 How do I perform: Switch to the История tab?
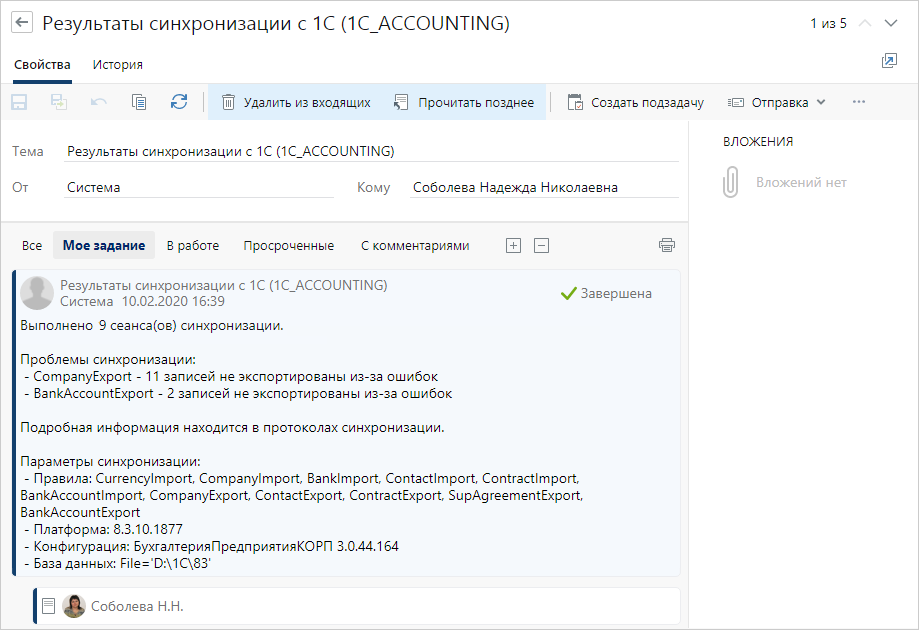coord(117,64)
